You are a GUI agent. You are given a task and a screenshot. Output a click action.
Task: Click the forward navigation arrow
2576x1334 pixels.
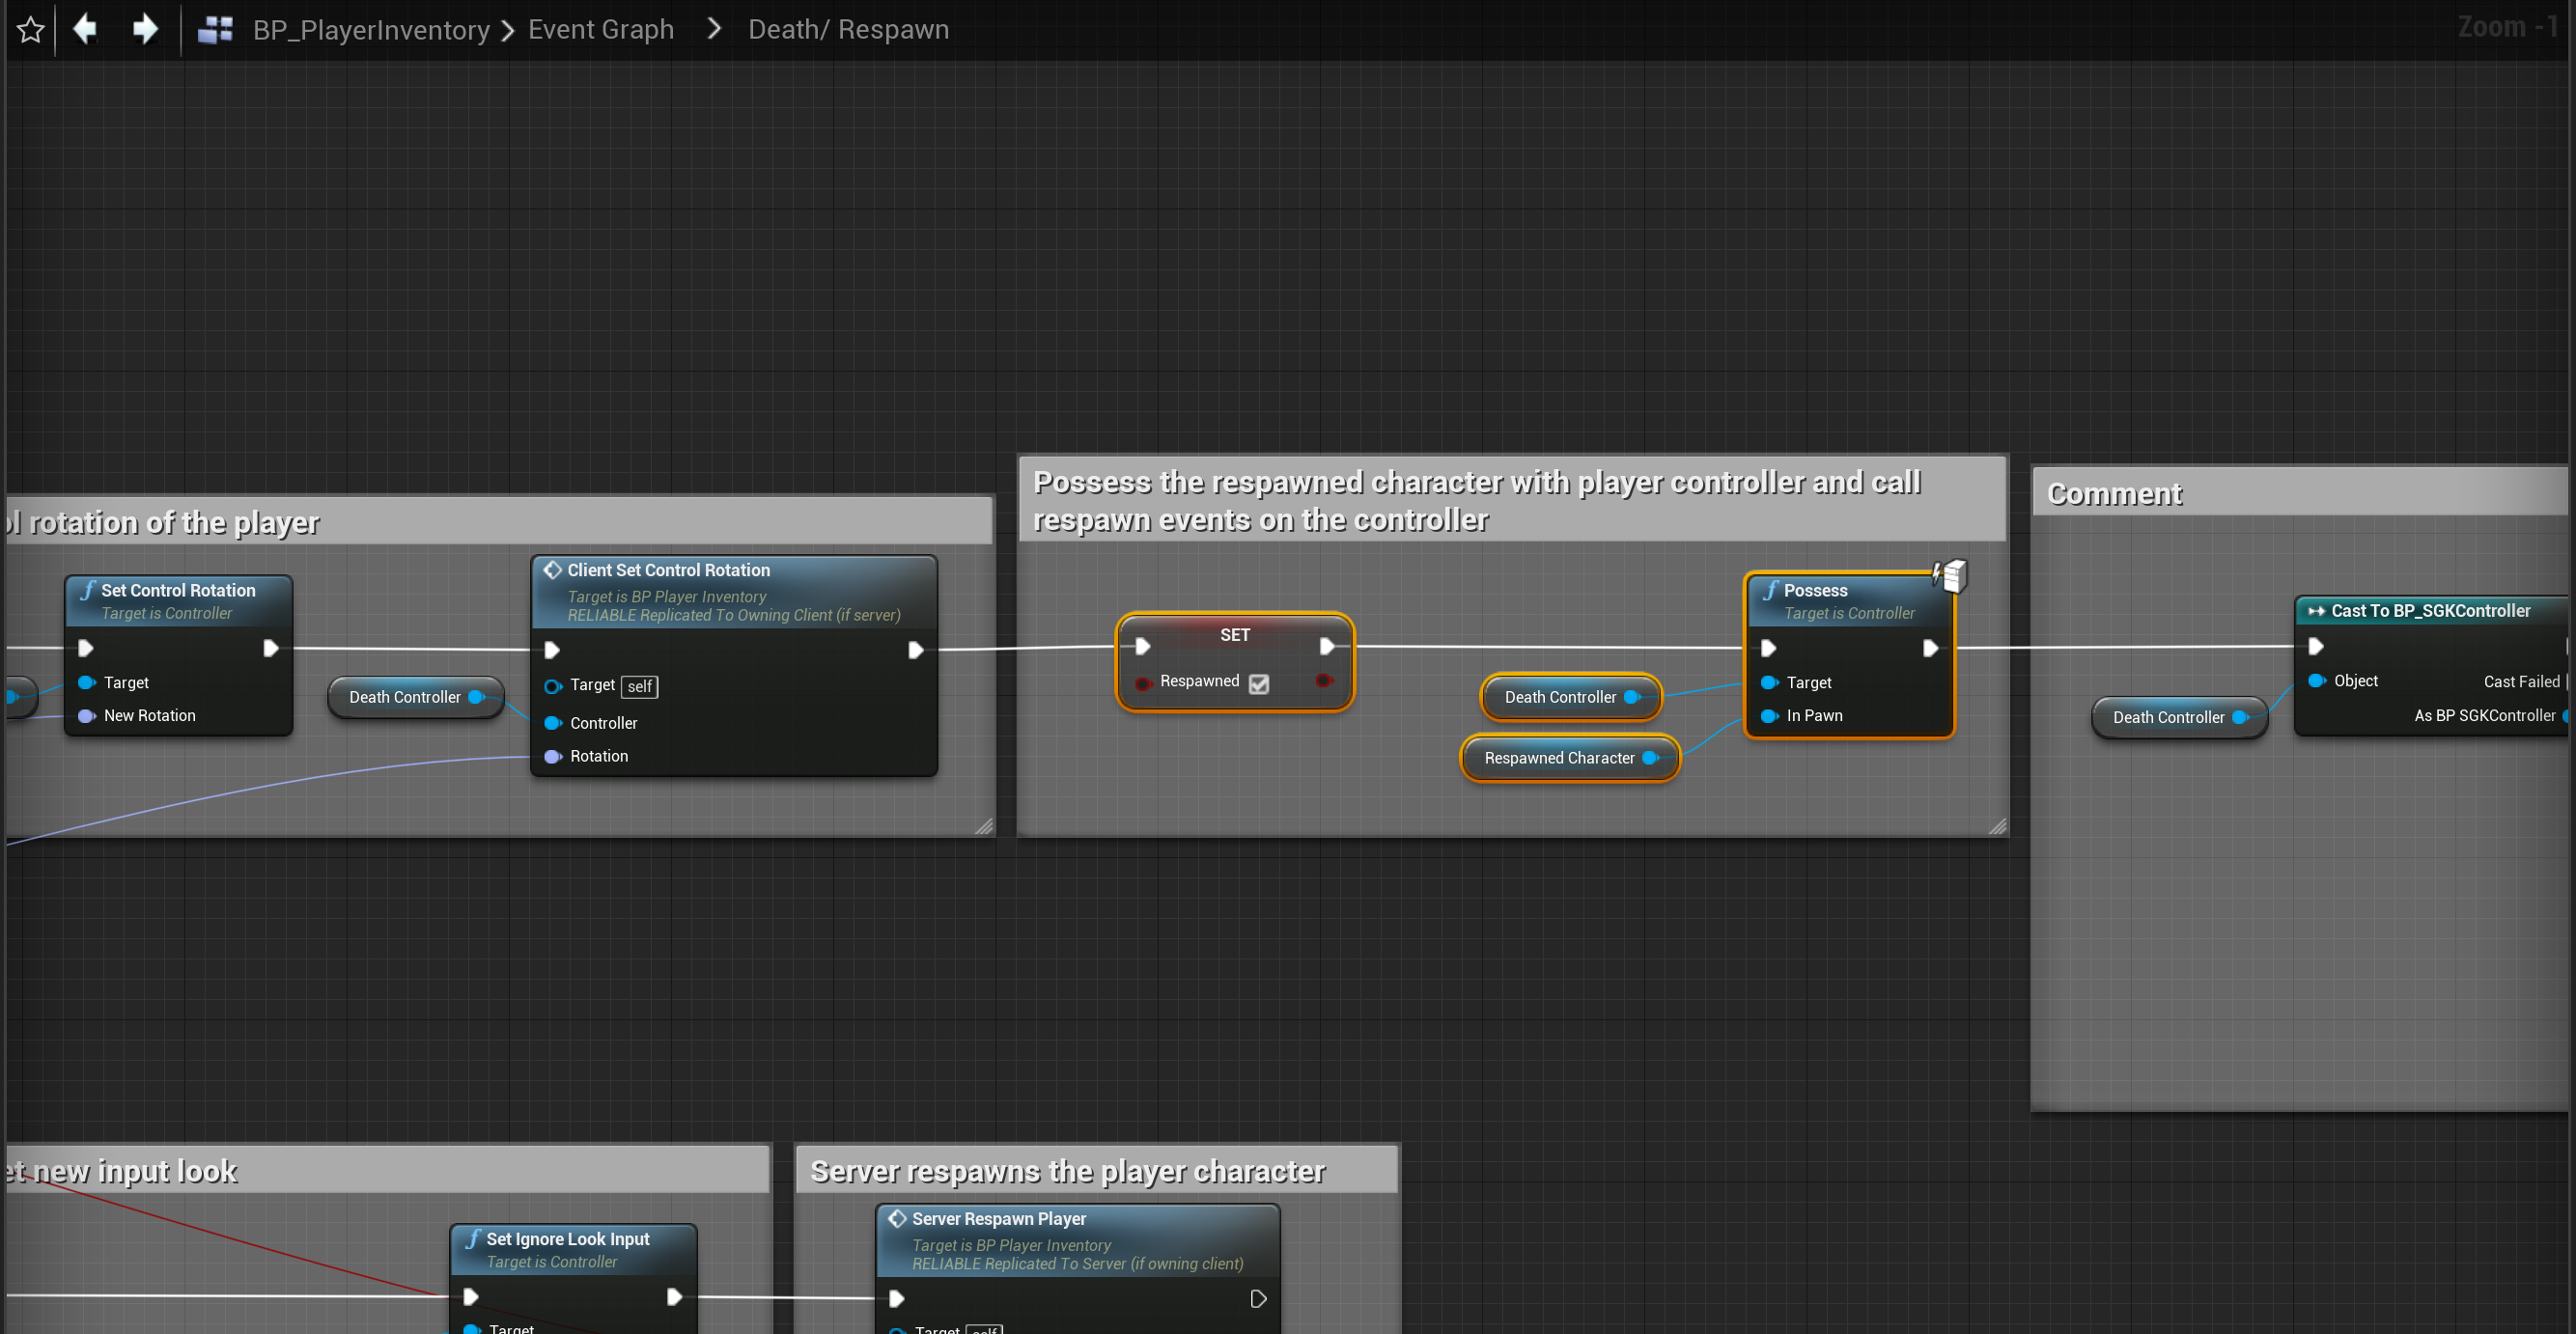(145, 29)
